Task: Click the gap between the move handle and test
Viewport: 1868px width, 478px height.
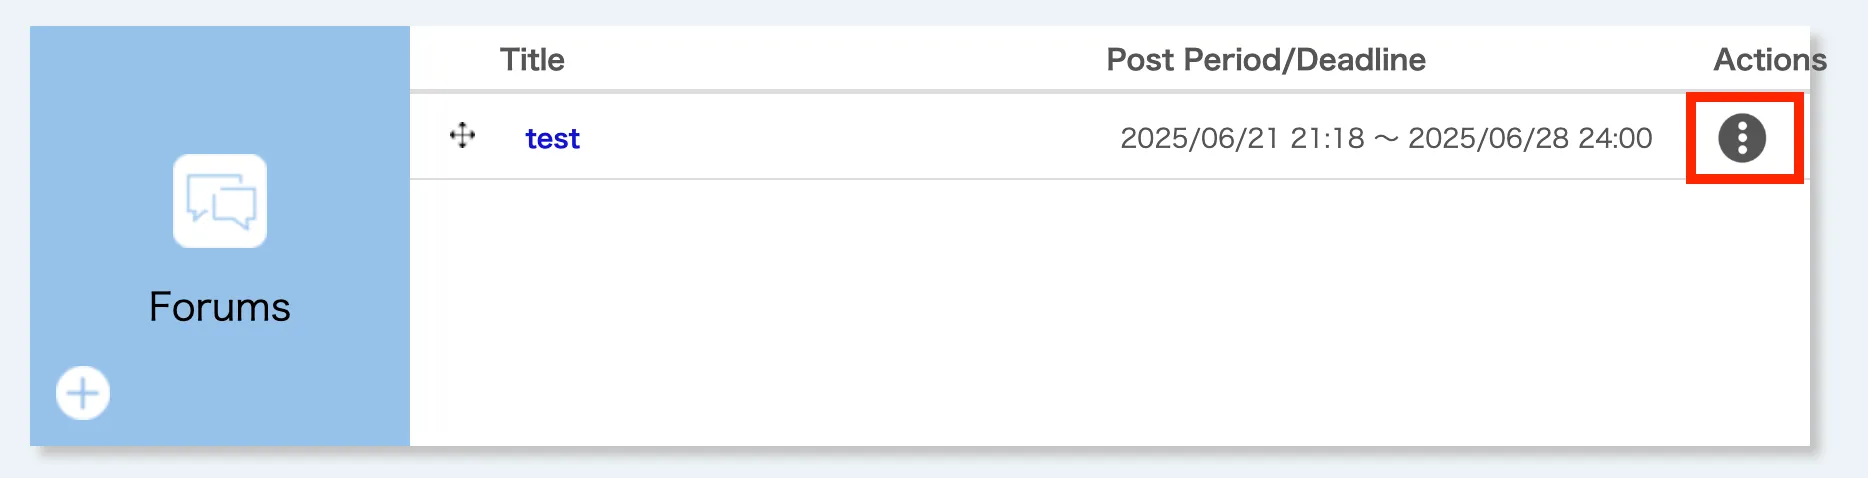Action: click(500, 138)
